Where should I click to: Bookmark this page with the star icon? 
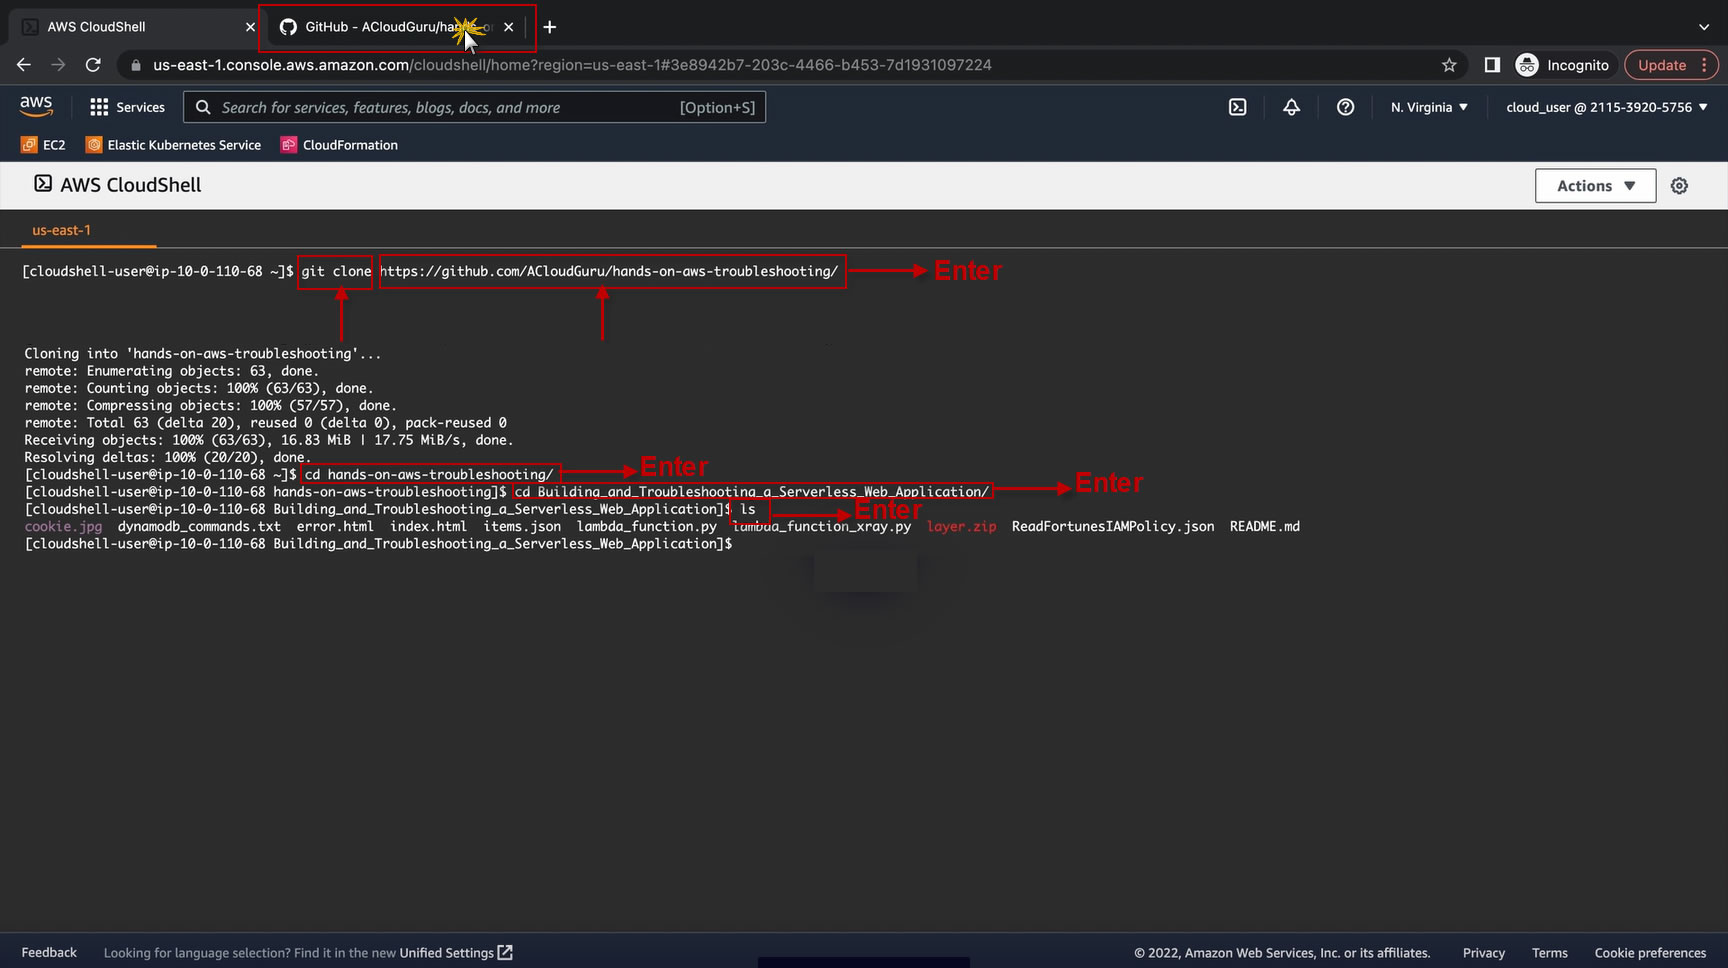[x=1449, y=65]
